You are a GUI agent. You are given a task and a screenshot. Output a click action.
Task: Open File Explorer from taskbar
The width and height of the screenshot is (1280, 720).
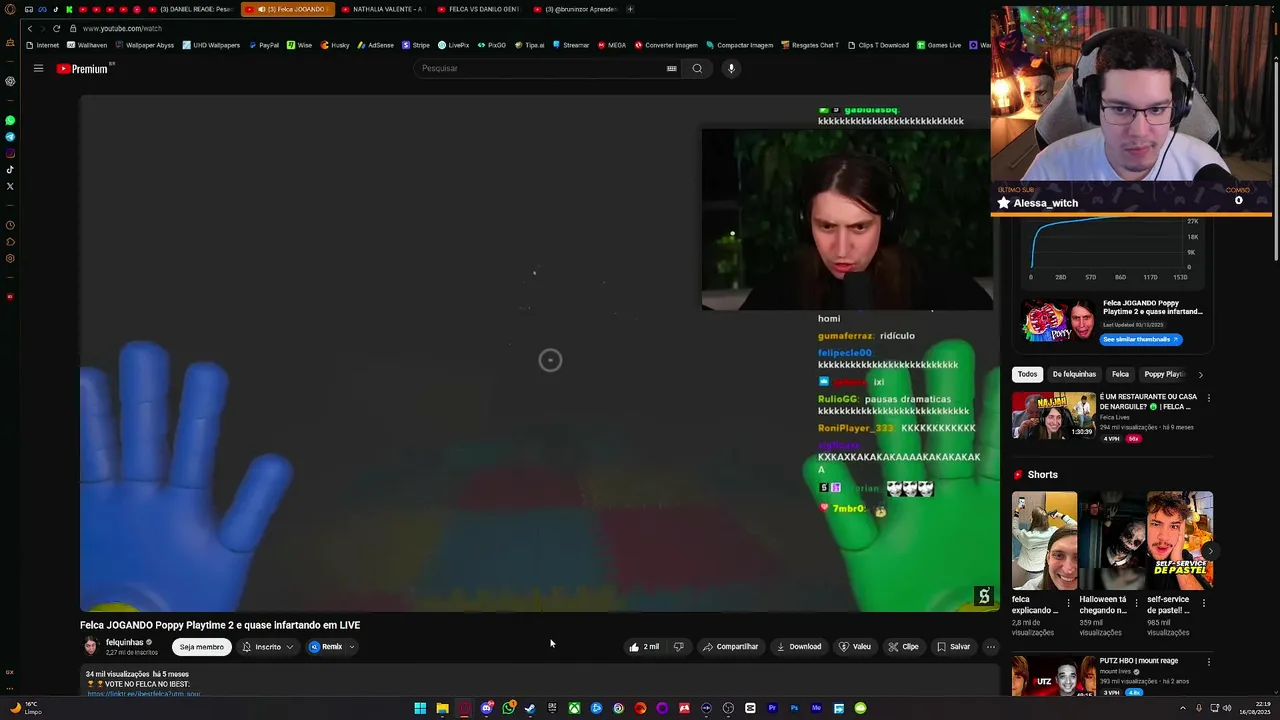(442, 708)
